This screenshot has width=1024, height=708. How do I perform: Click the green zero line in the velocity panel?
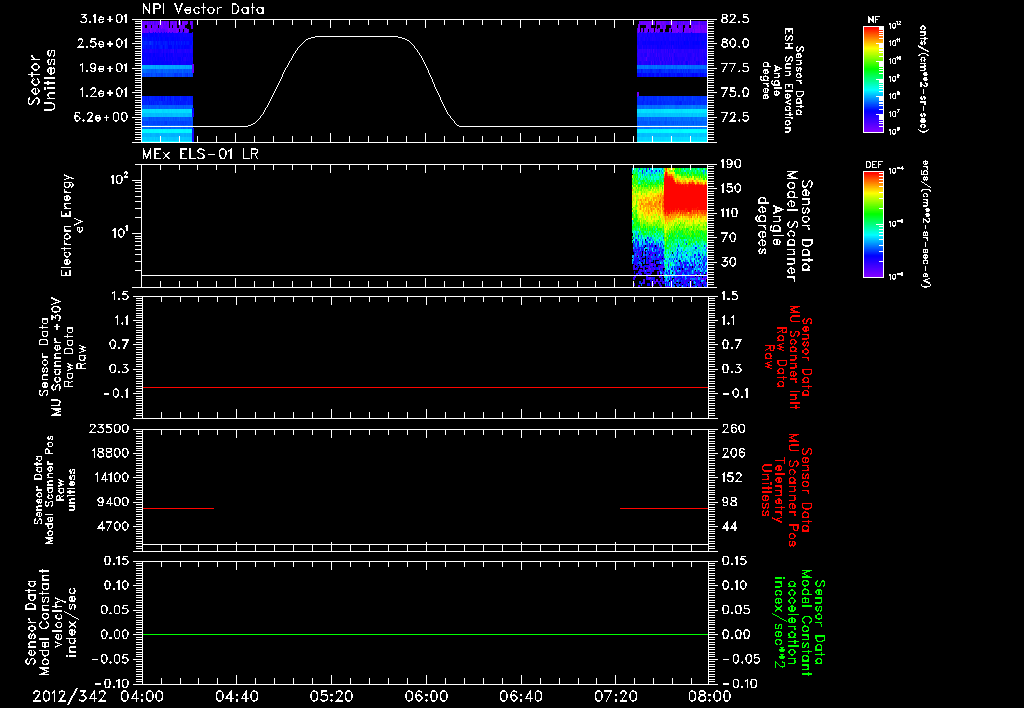(424, 634)
